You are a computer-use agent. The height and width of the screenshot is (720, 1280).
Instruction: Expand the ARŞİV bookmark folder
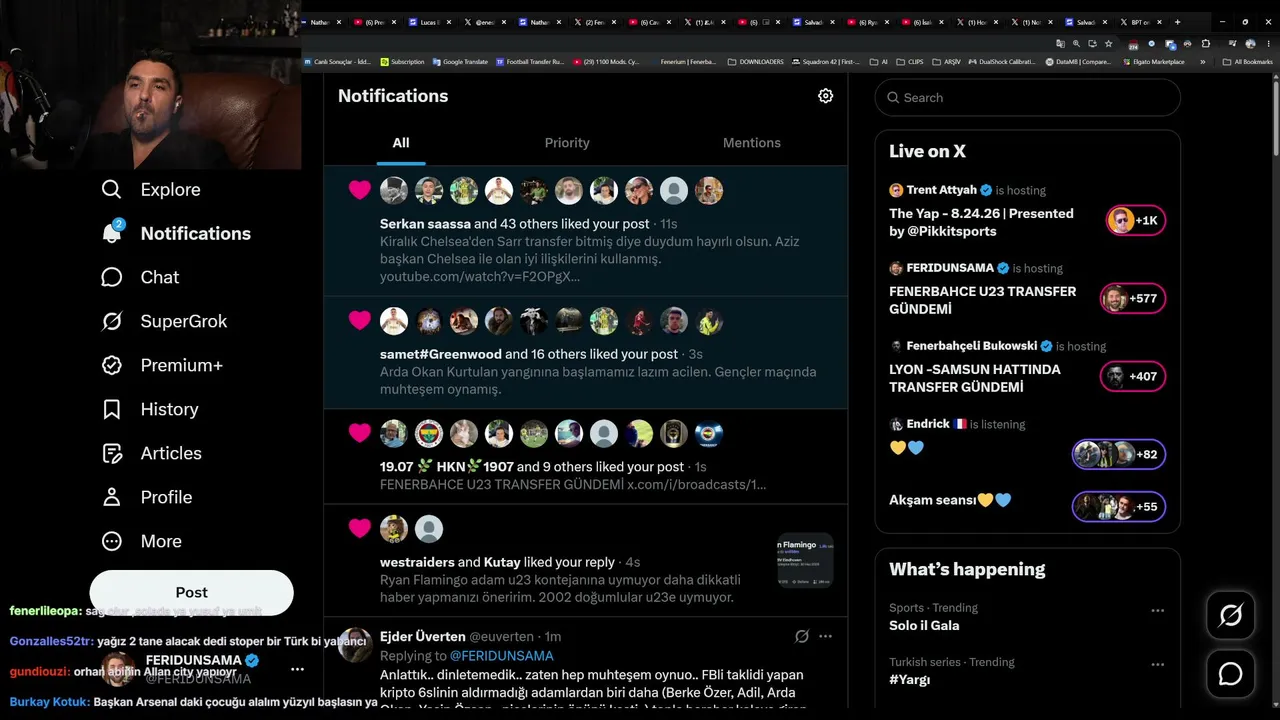(x=946, y=62)
